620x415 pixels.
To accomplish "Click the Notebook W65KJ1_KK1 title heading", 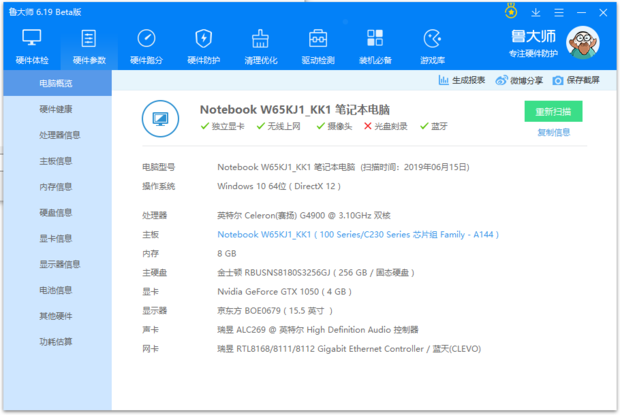I will (x=295, y=109).
